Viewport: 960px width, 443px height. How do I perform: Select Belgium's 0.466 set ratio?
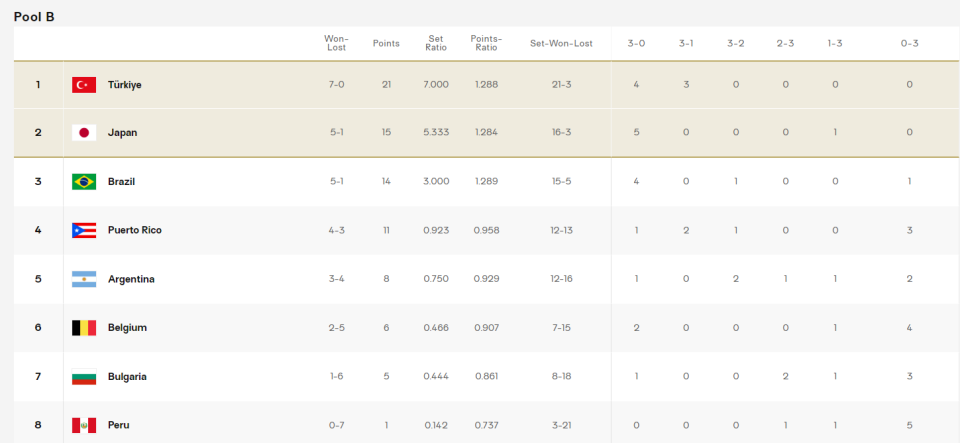[x=436, y=327]
